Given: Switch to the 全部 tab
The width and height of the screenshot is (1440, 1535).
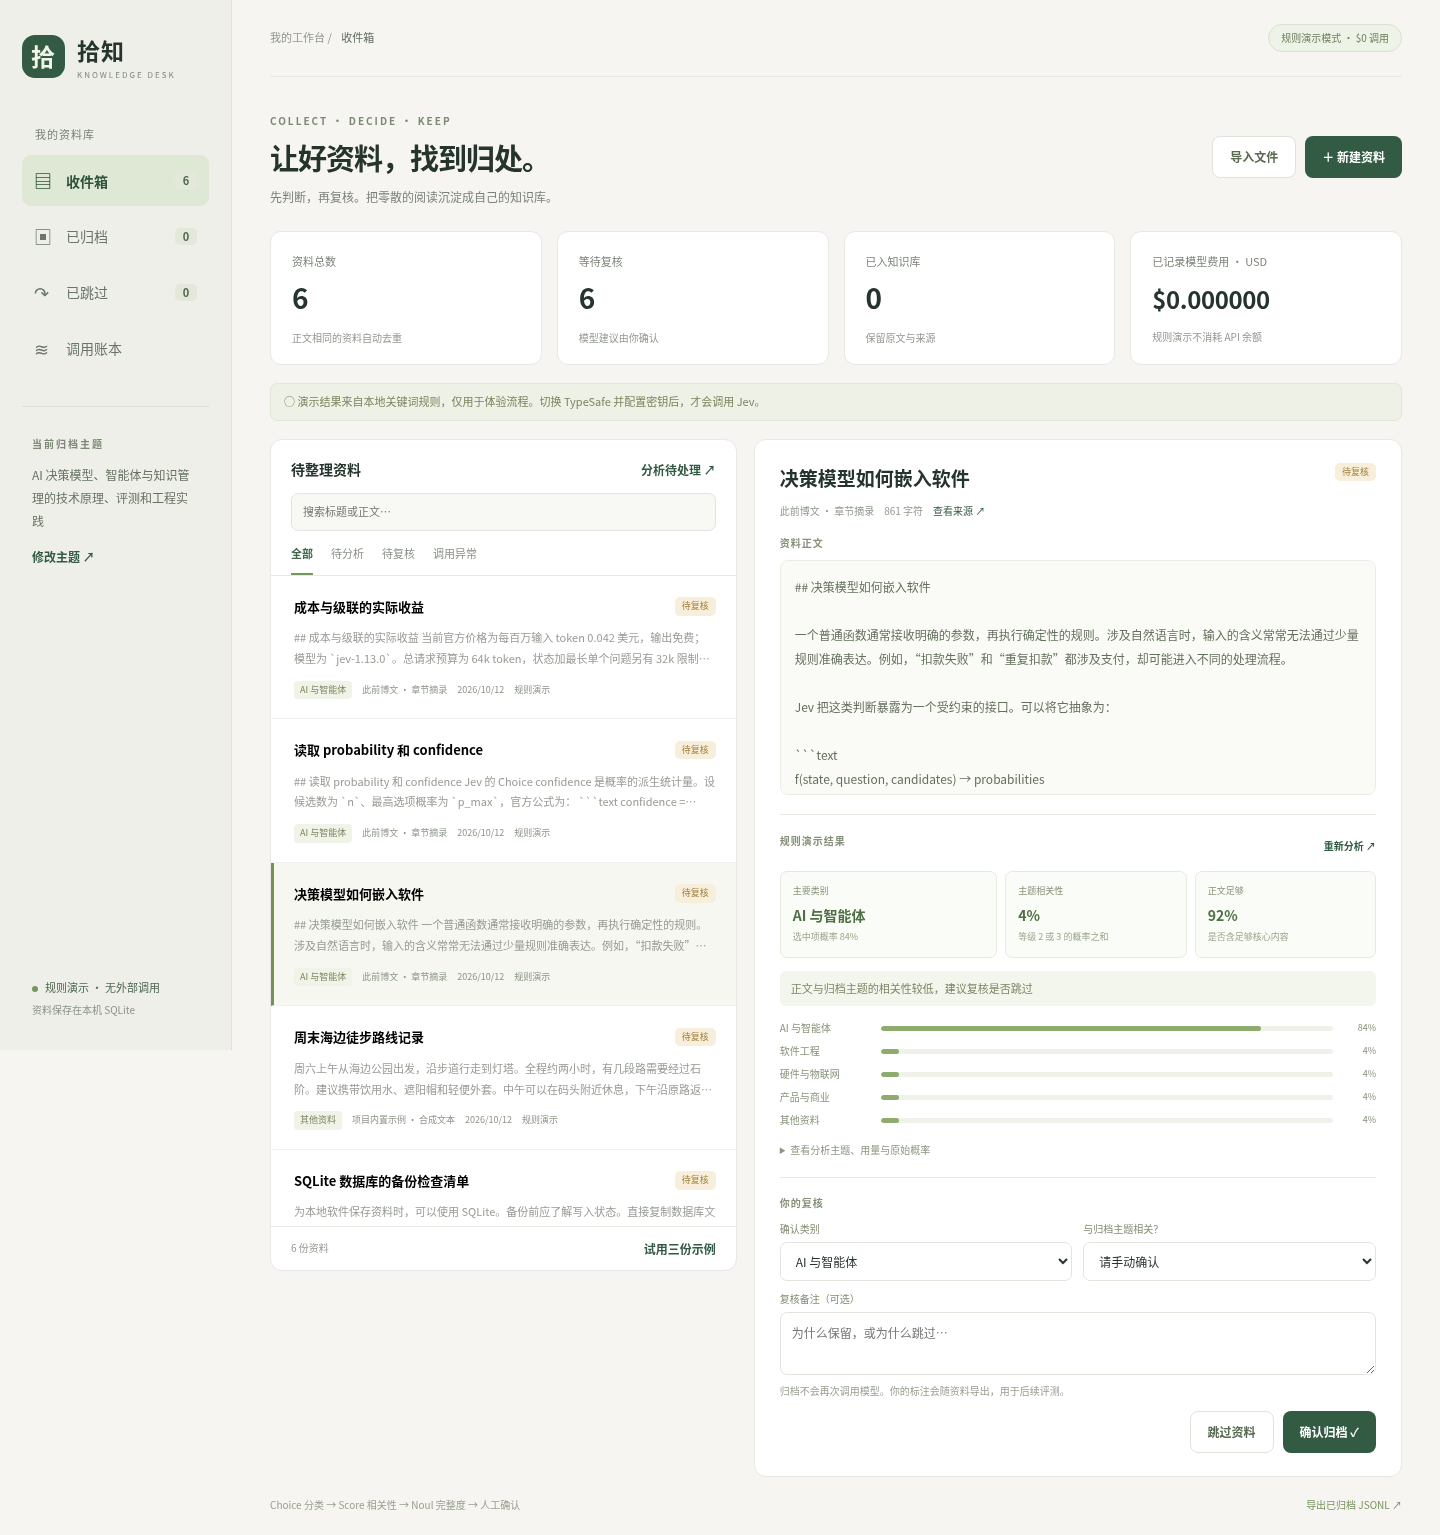Looking at the screenshot, I should coord(302,554).
